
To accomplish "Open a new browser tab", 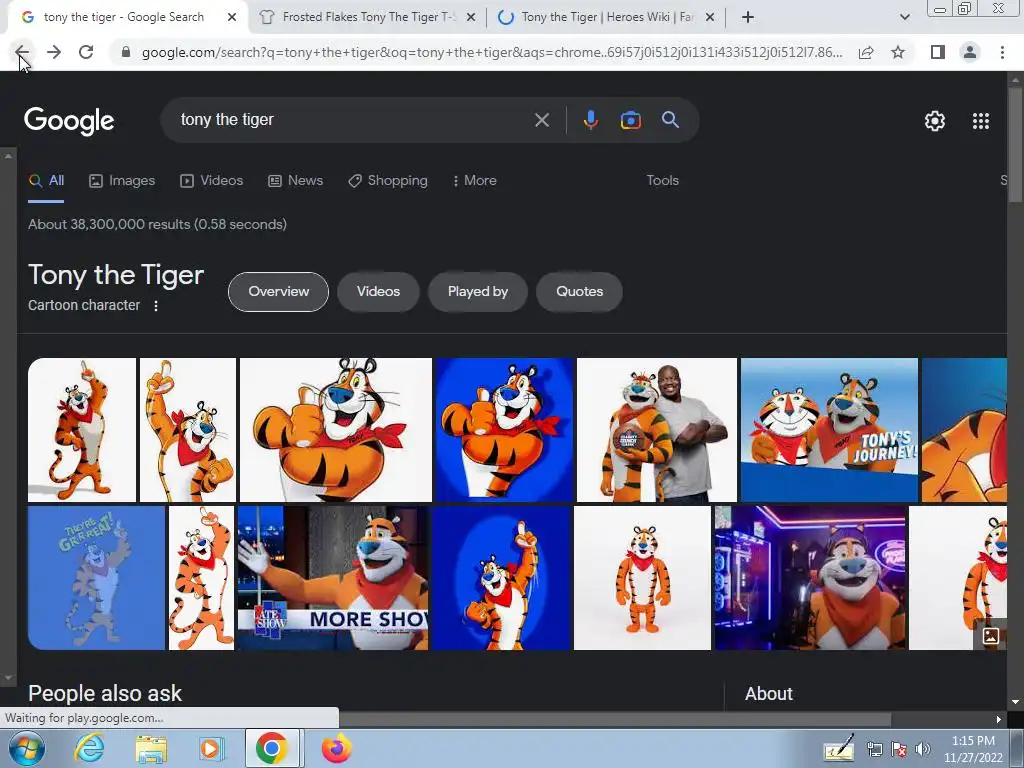I will pos(748,17).
